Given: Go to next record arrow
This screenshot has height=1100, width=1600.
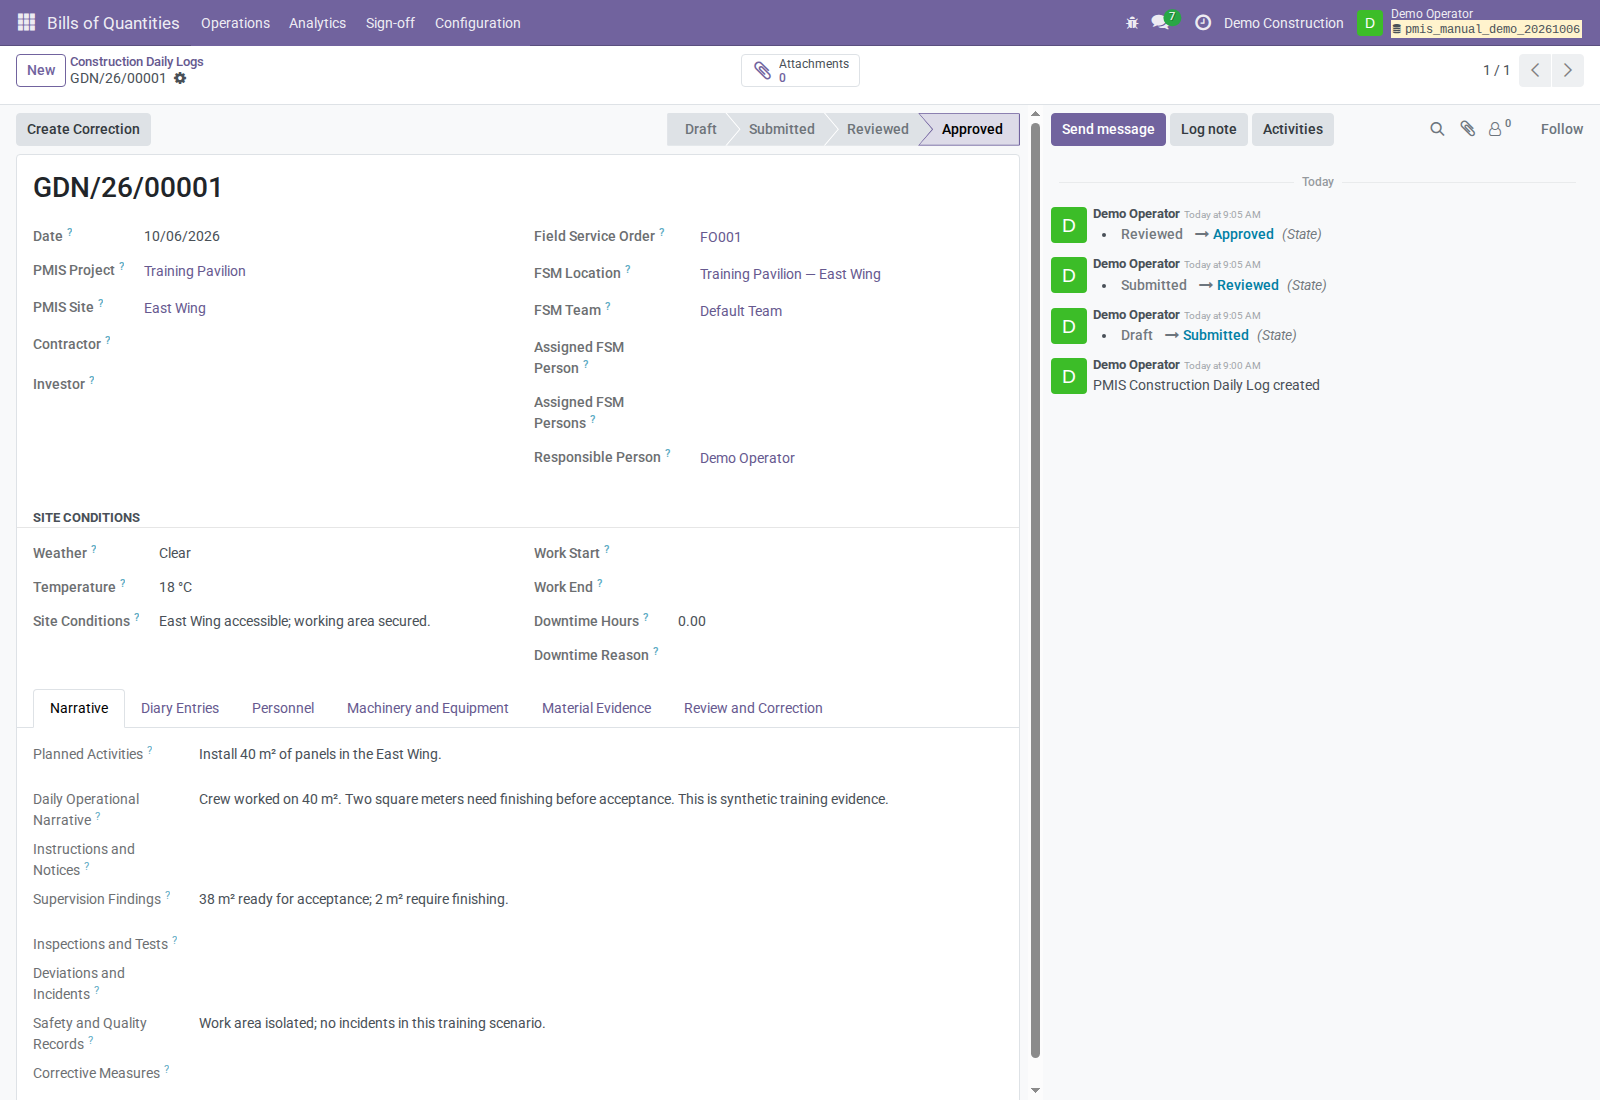Looking at the screenshot, I should (x=1568, y=70).
